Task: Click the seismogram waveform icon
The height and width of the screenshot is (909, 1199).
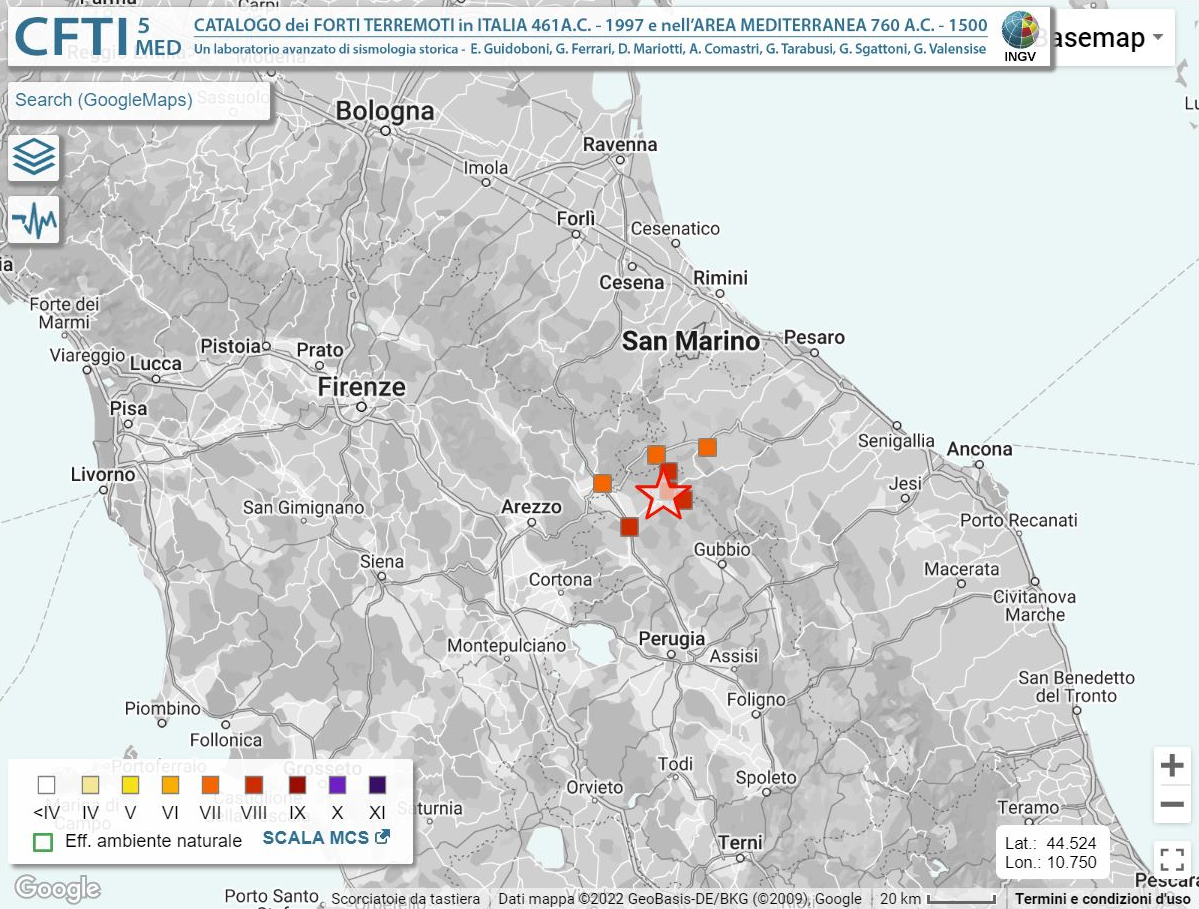Action: [x=34, y=220]
